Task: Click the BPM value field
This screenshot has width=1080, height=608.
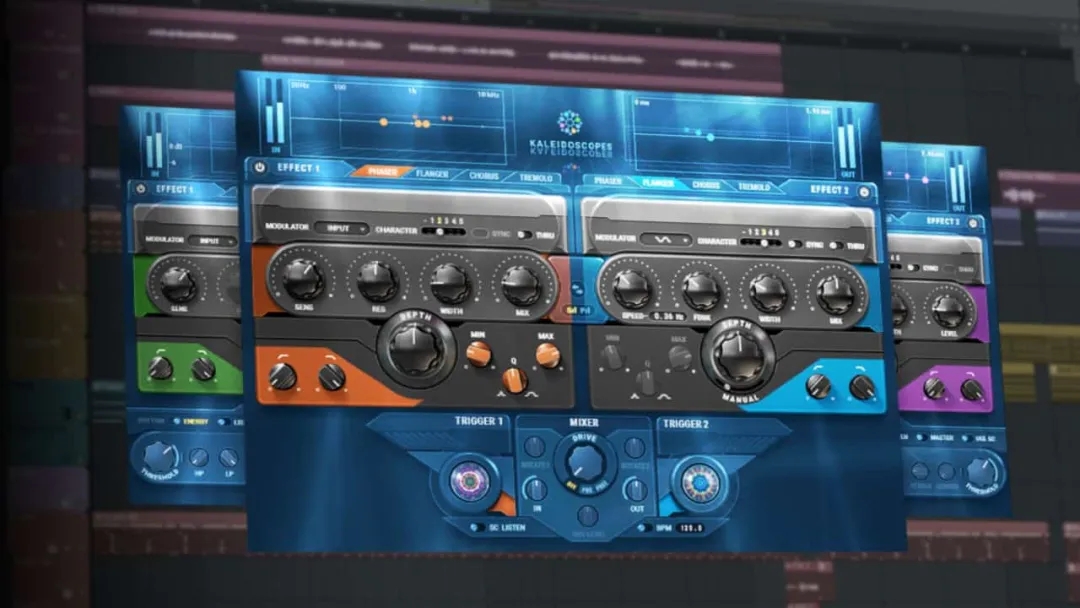Action: [690, 528]
